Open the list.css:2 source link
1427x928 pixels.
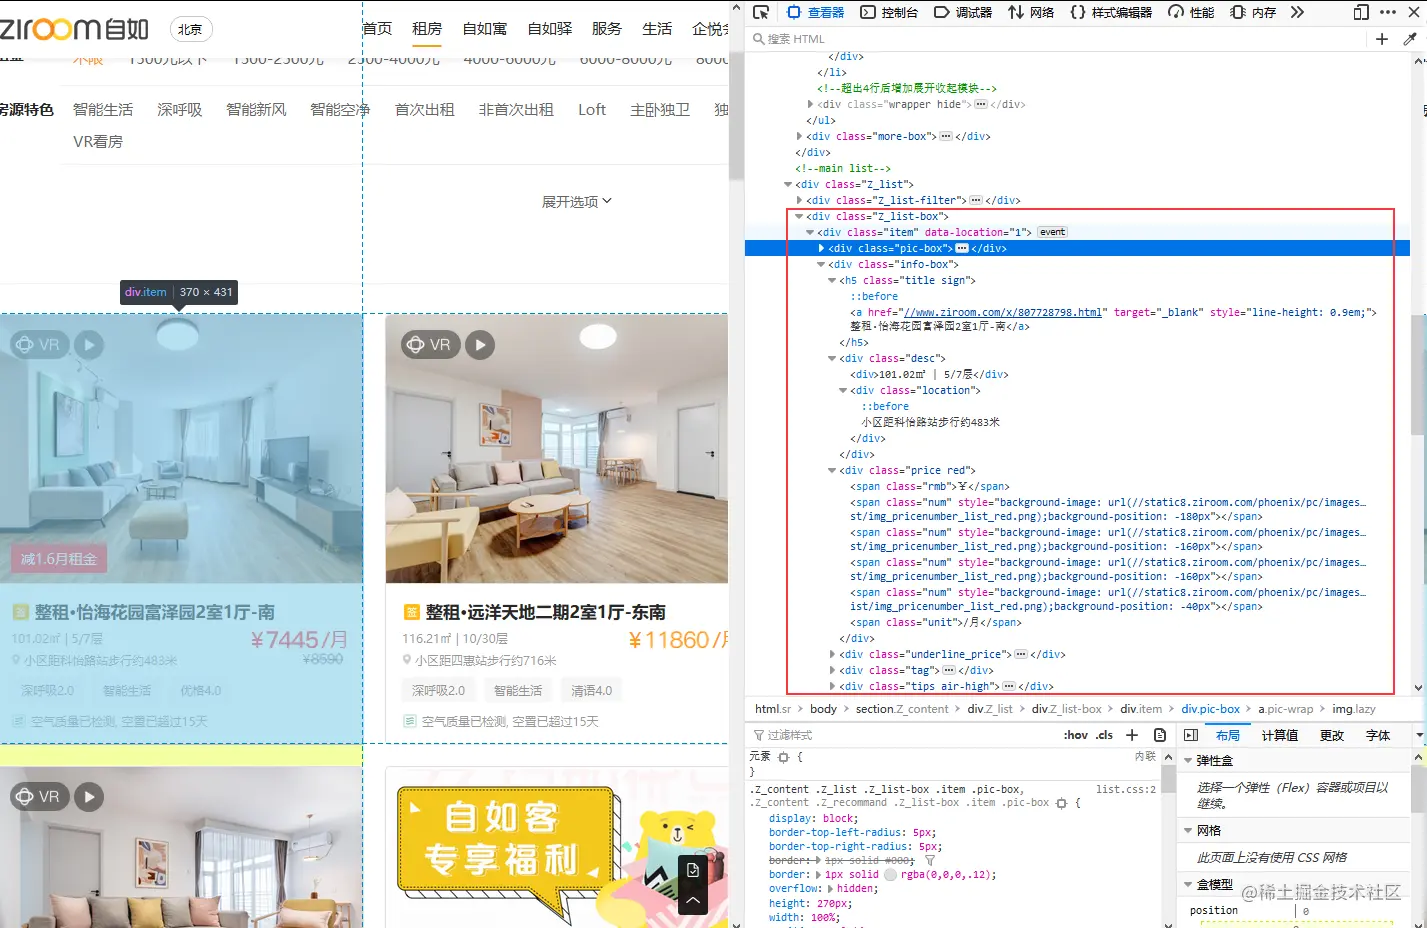[1125, 789]
